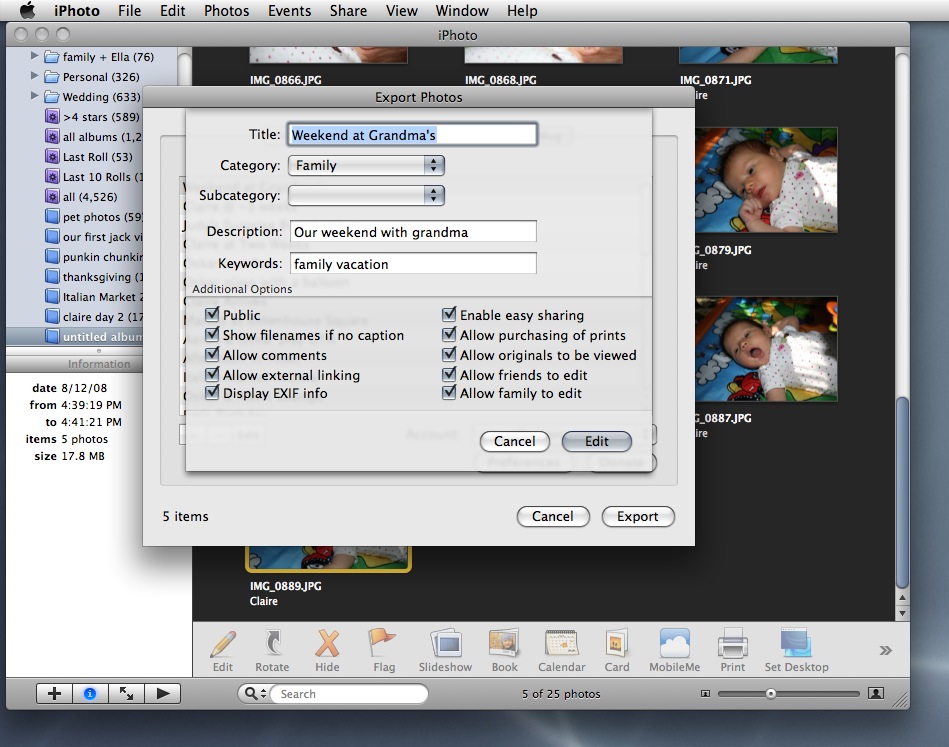
Task: Click the MobileMe cloud icon
Action: coord(674,644)
